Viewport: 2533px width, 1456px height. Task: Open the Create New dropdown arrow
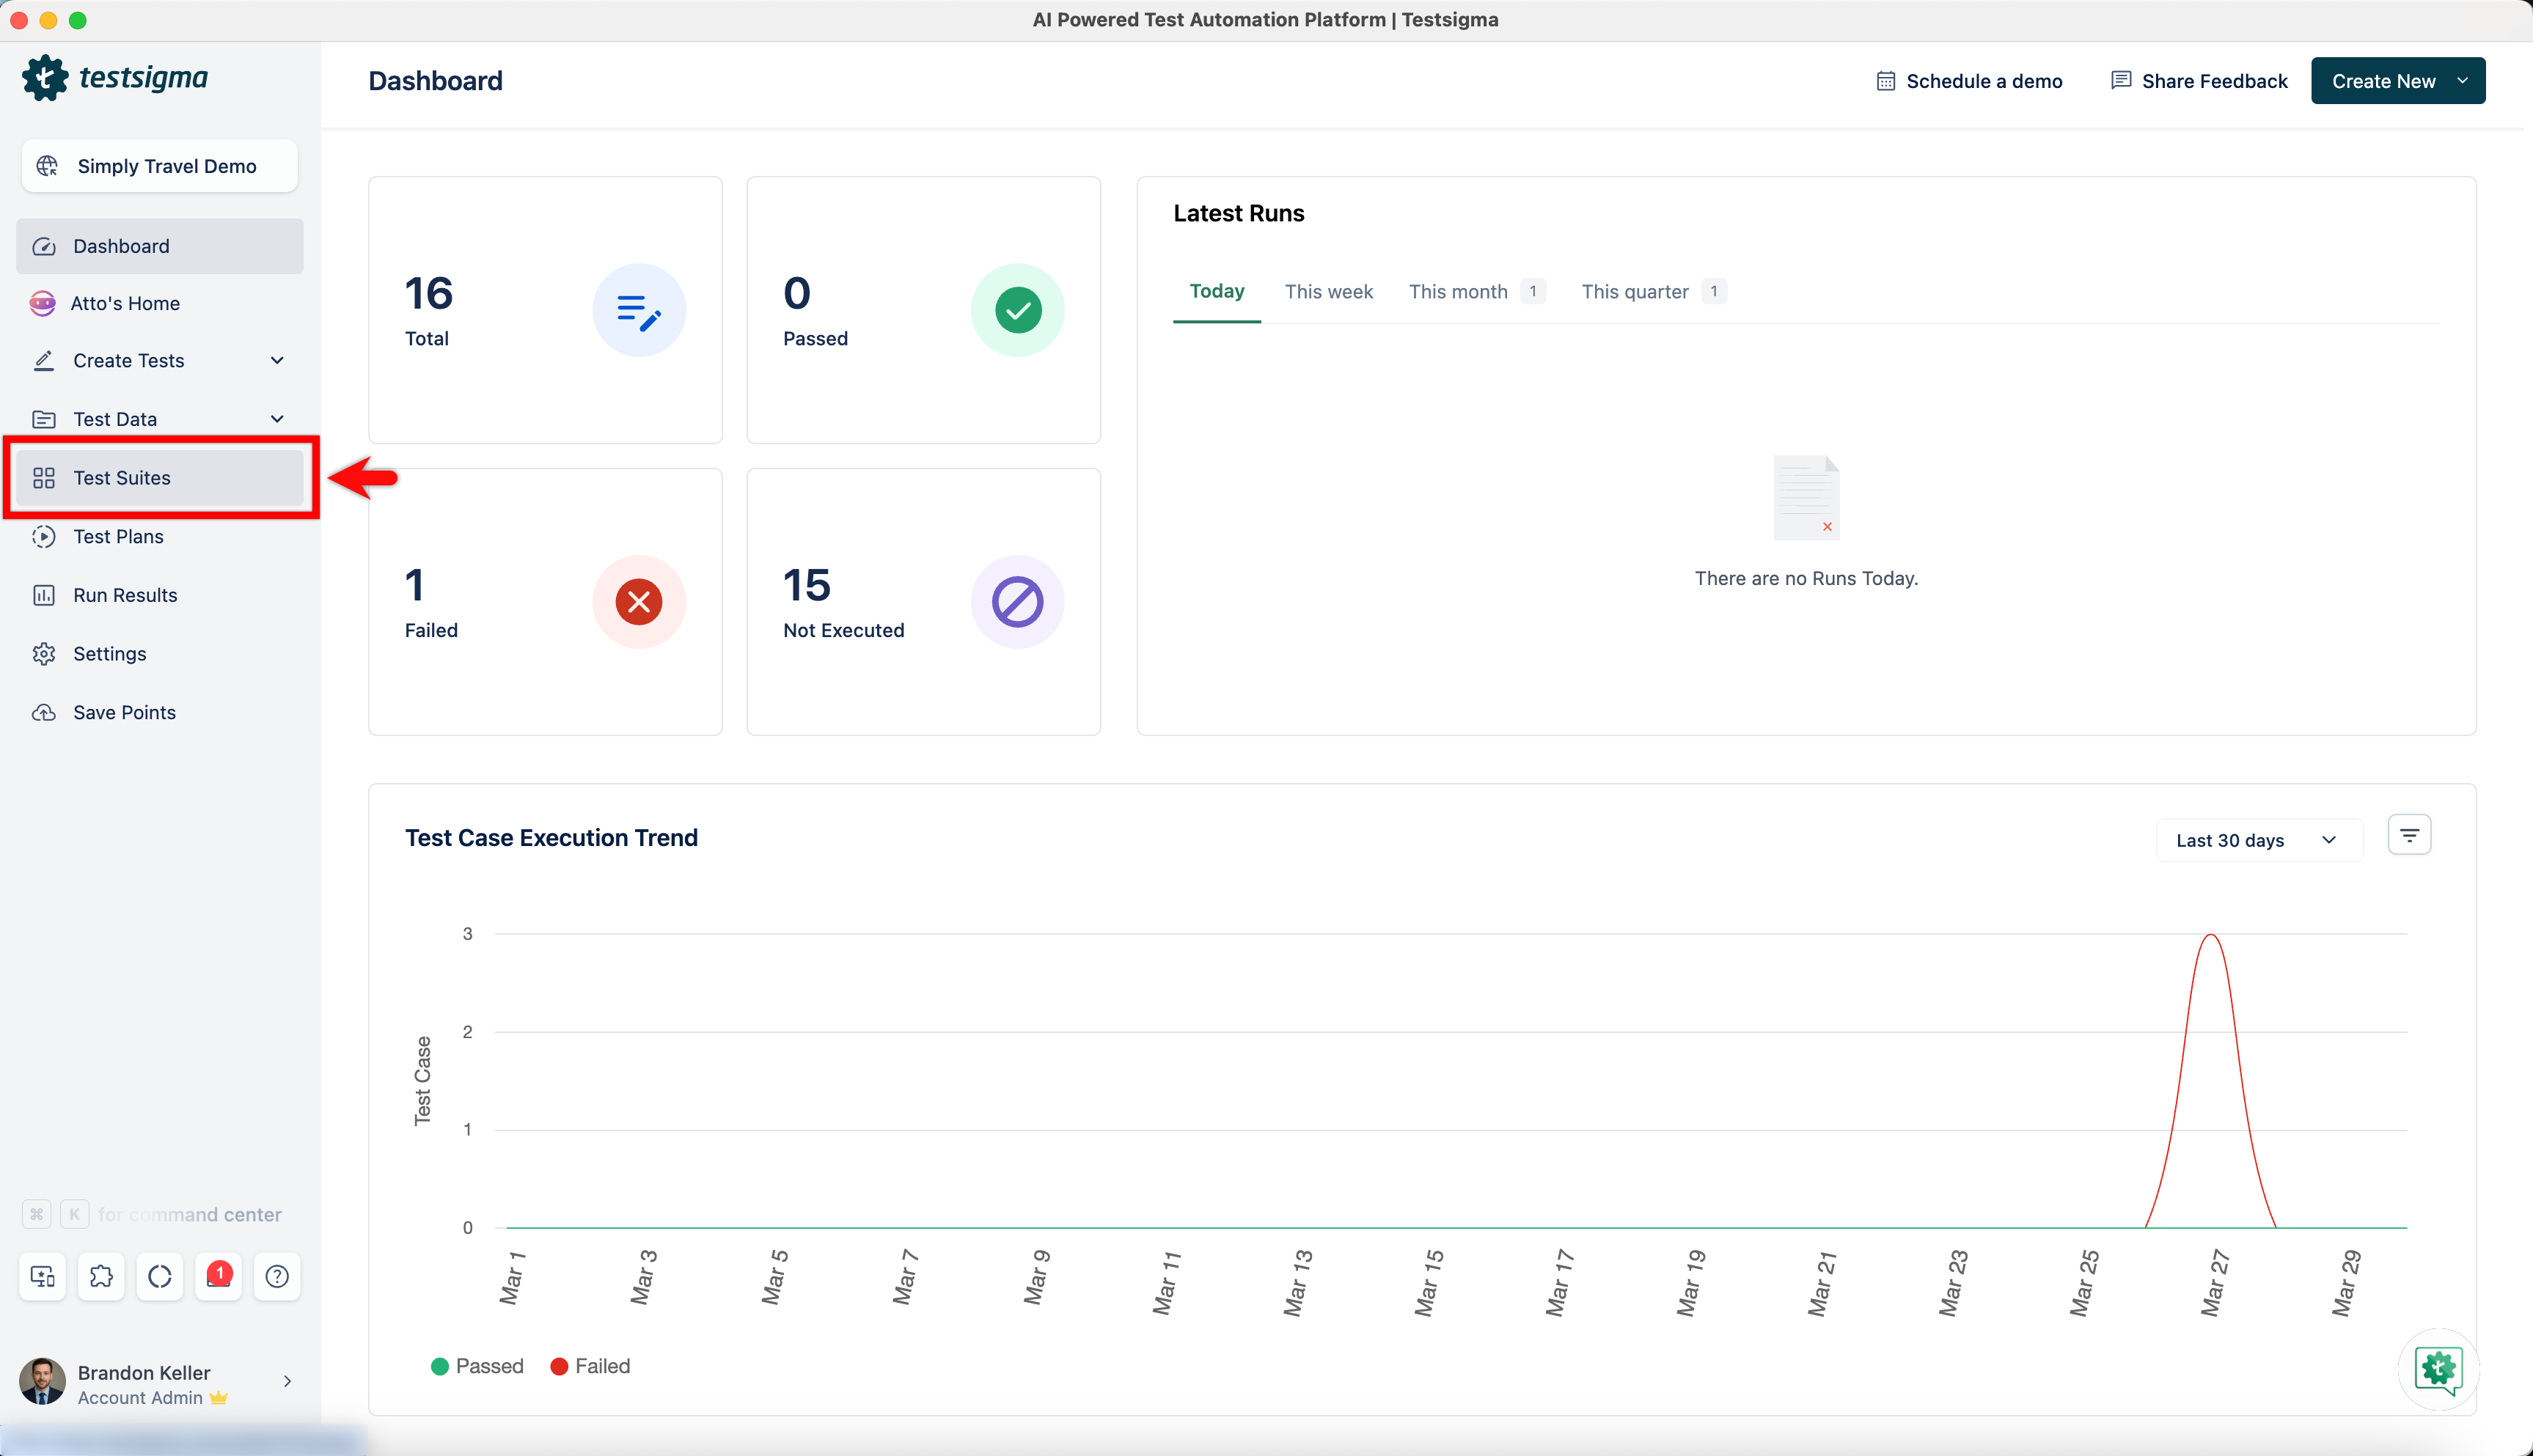2461,80
